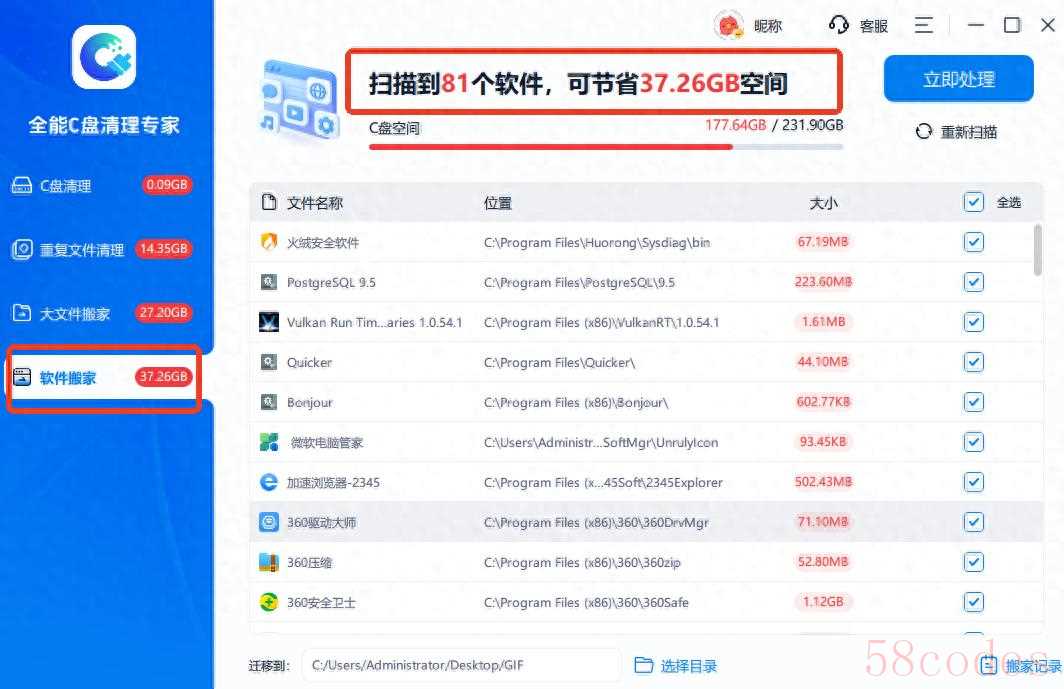Viewport: 1064px width, 689px height.
Task: Click the 迁移到 destination path field
Action: coord(461,665)
